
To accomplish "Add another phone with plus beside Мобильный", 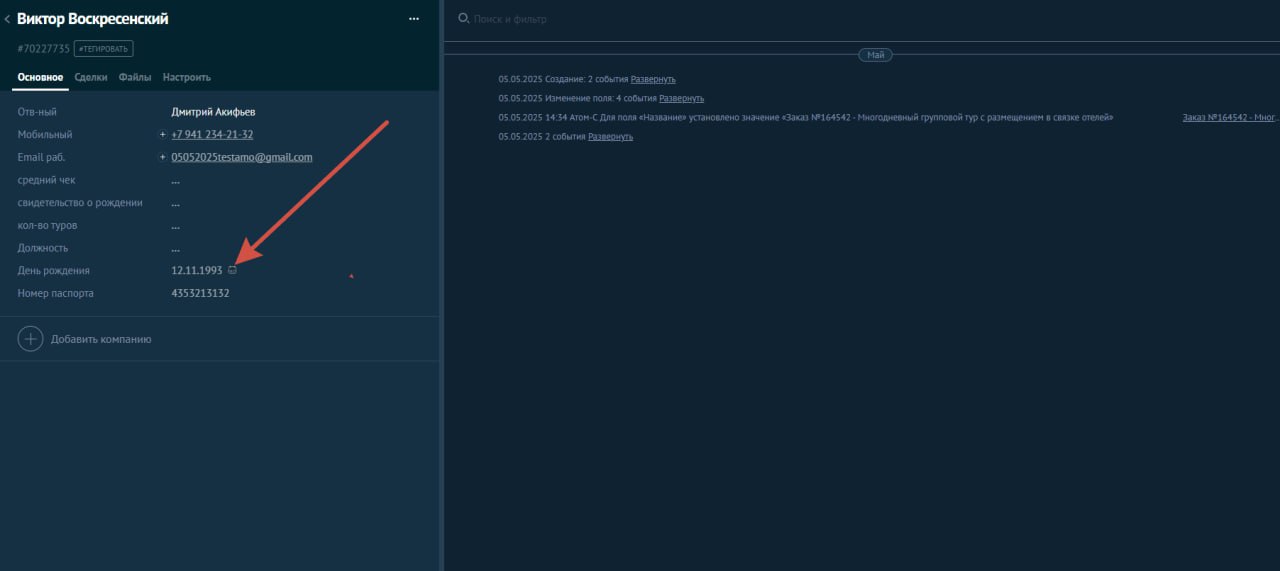I will (x=163, y=134).
